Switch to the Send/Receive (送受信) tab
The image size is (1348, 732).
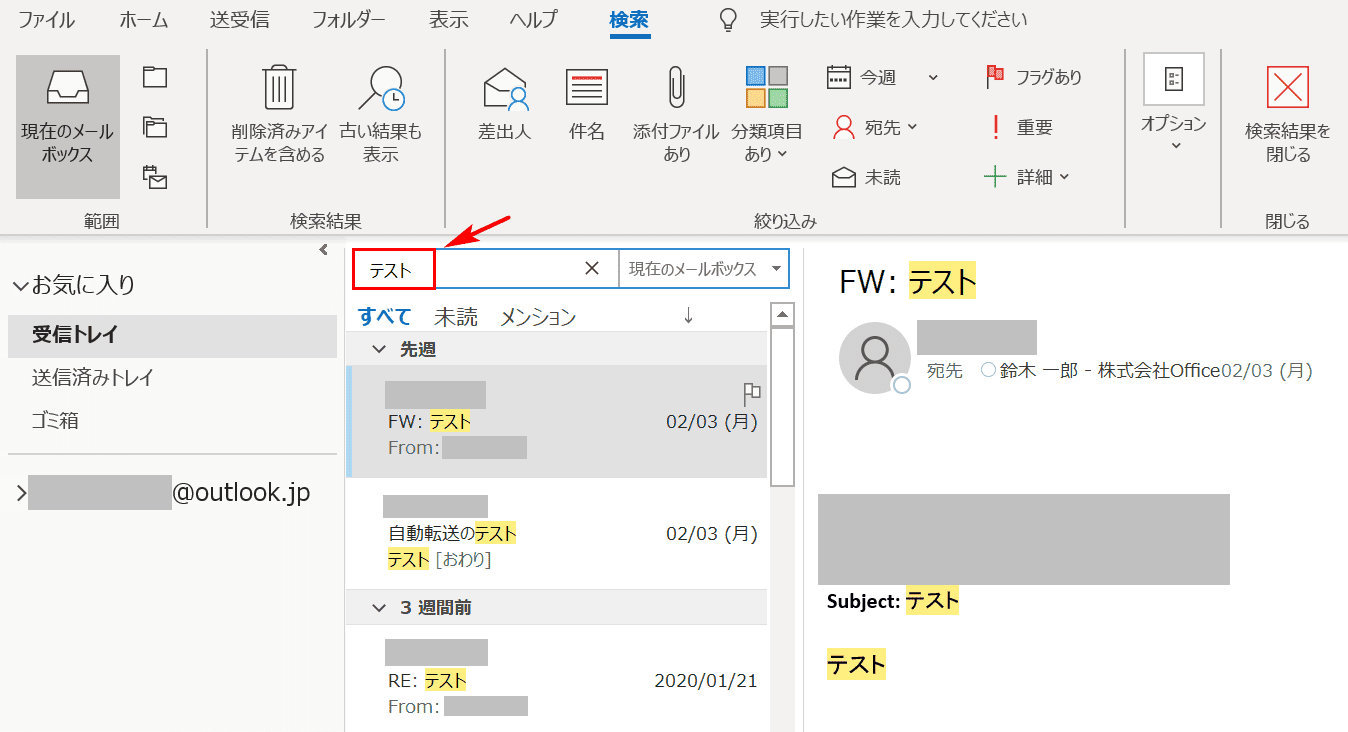tap(240, 20)
